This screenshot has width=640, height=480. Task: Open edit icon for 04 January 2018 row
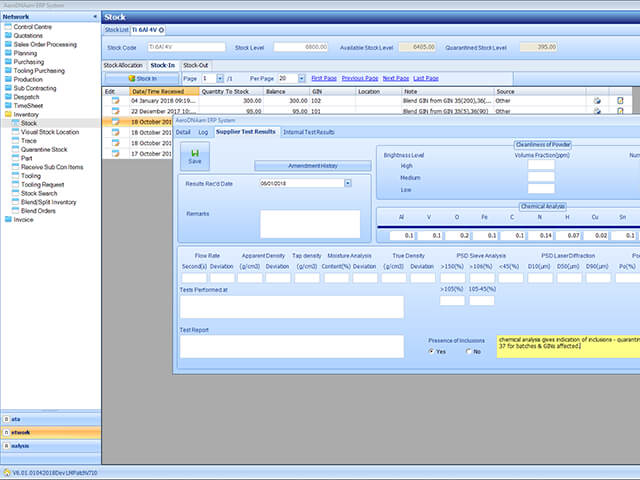pyautogui.click(x=116, y=100)
